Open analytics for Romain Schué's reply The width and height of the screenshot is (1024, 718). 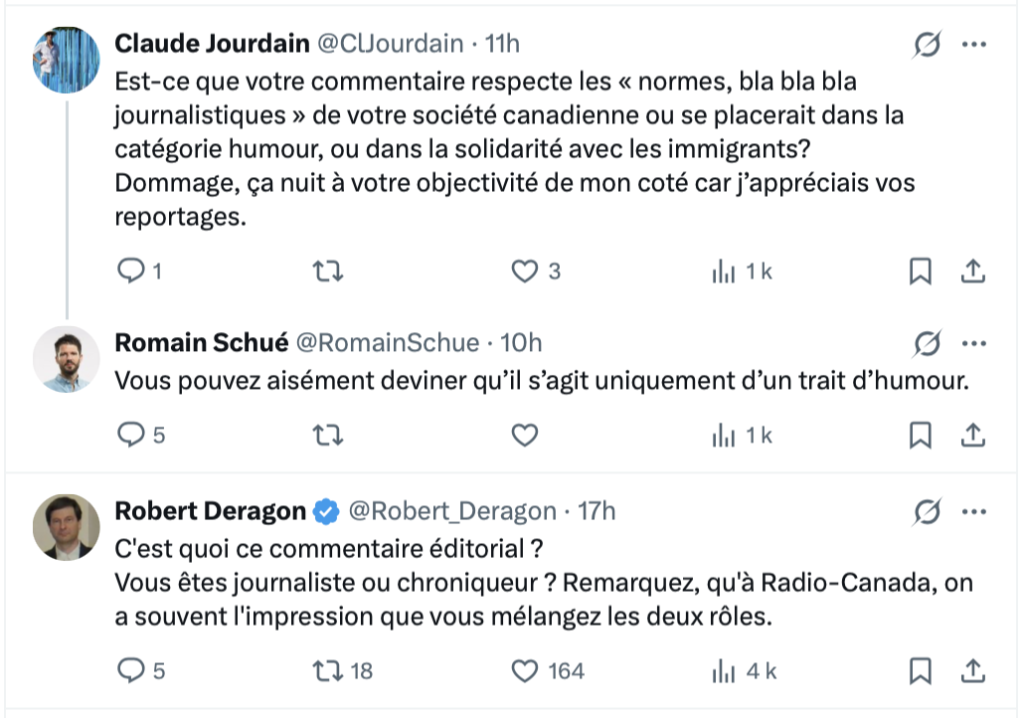coord(724,435)
